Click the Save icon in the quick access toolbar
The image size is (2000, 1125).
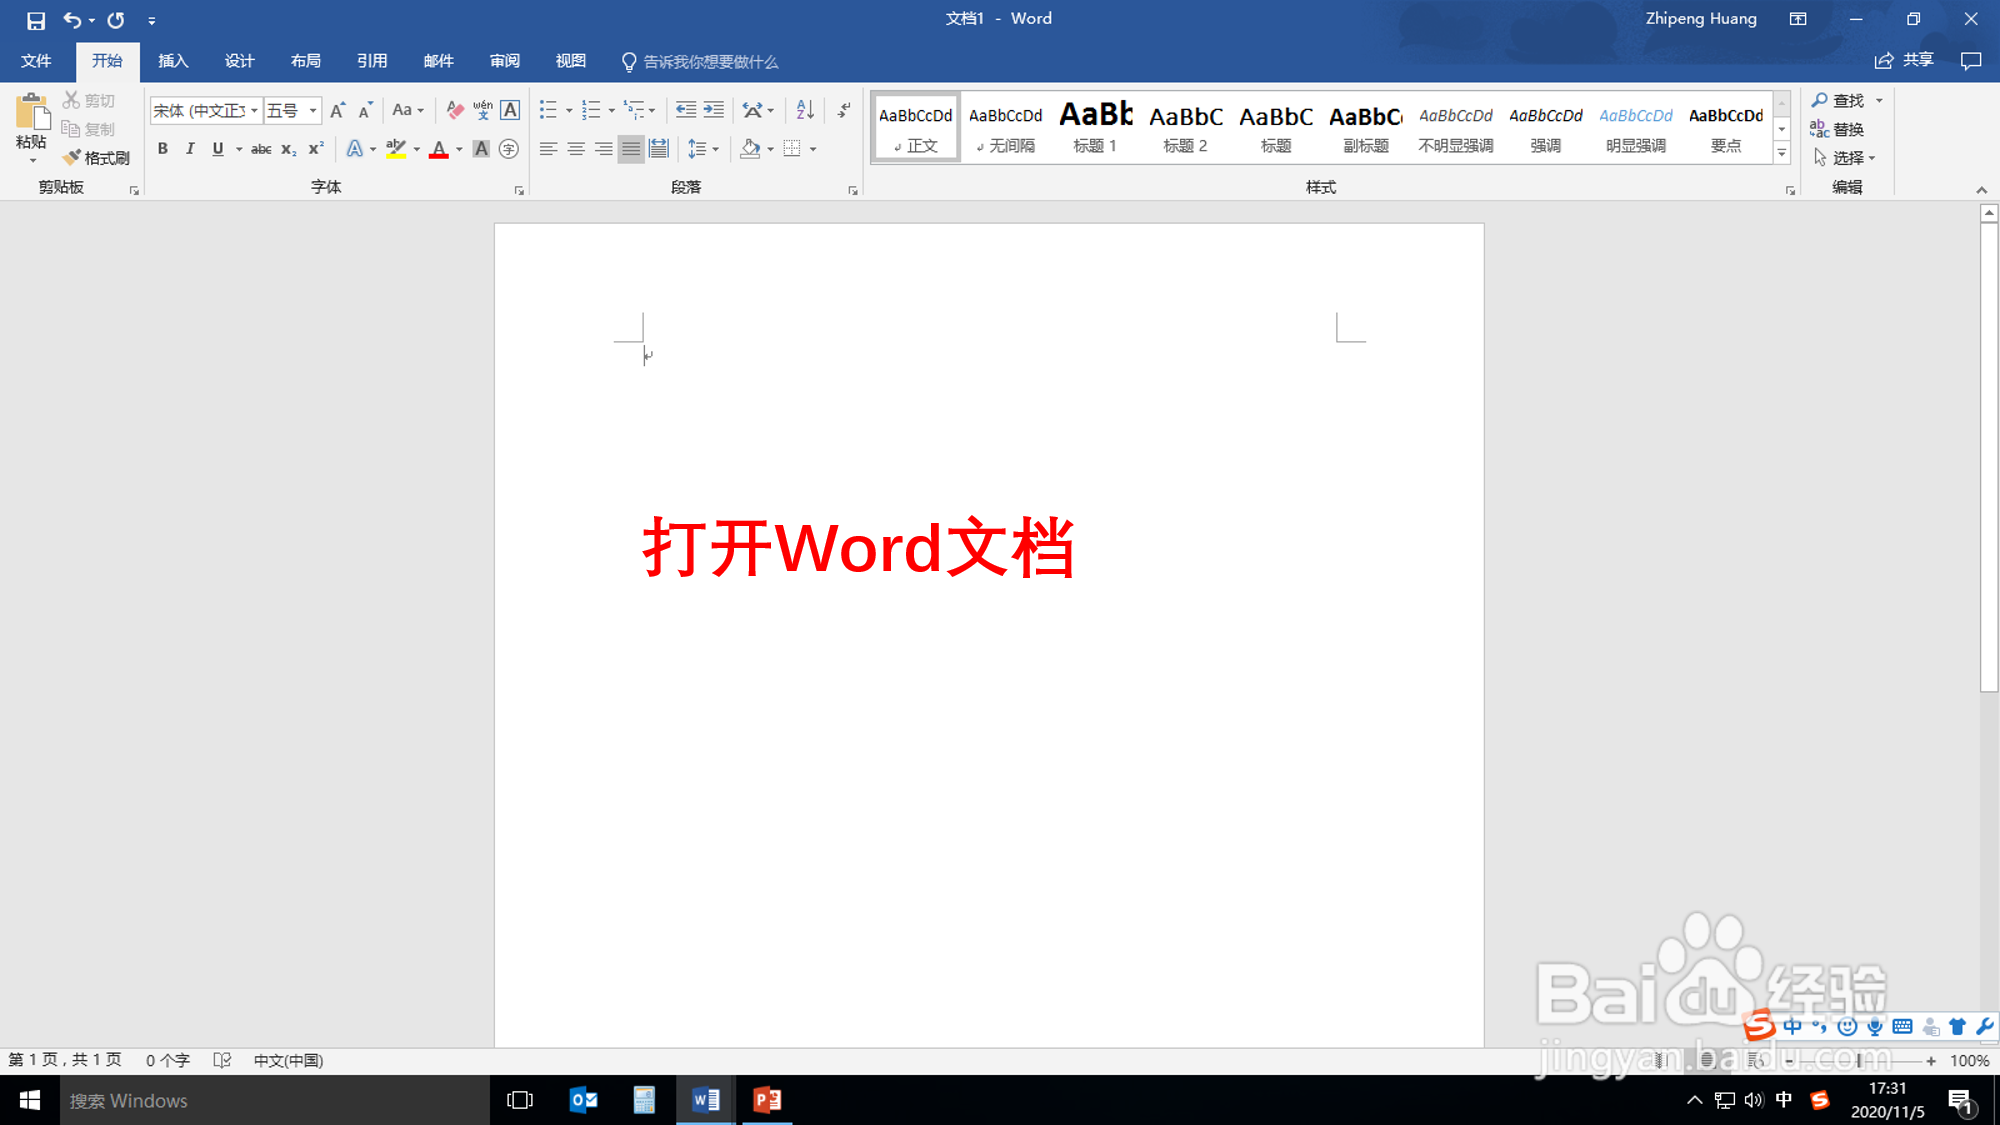pyautogui.click(x=36, y=20)
